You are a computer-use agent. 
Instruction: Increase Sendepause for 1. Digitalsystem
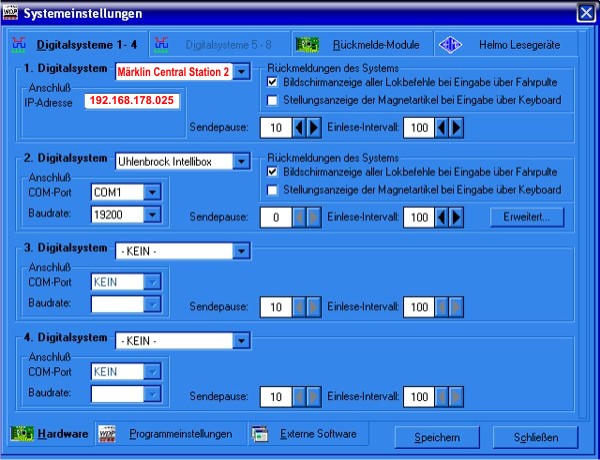coord(314,128)
